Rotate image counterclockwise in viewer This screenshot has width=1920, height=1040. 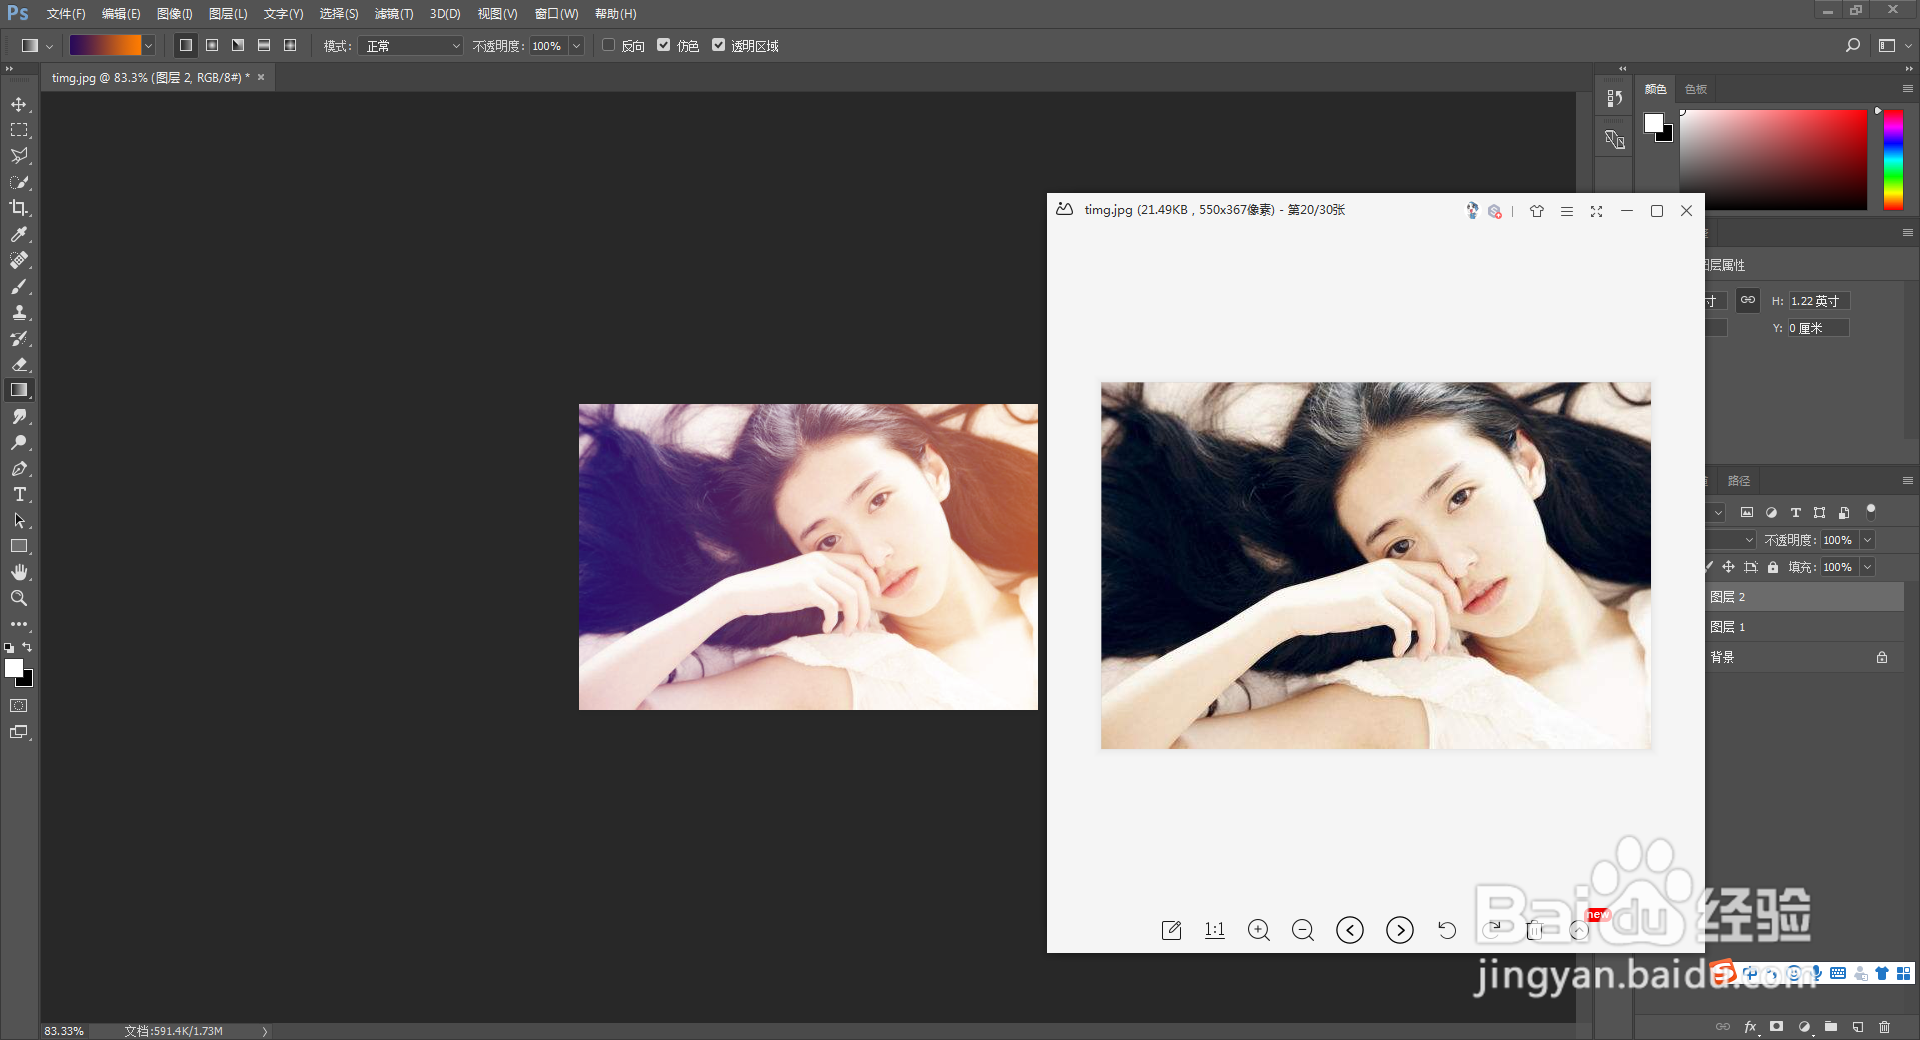click(x=1447, y=930)
